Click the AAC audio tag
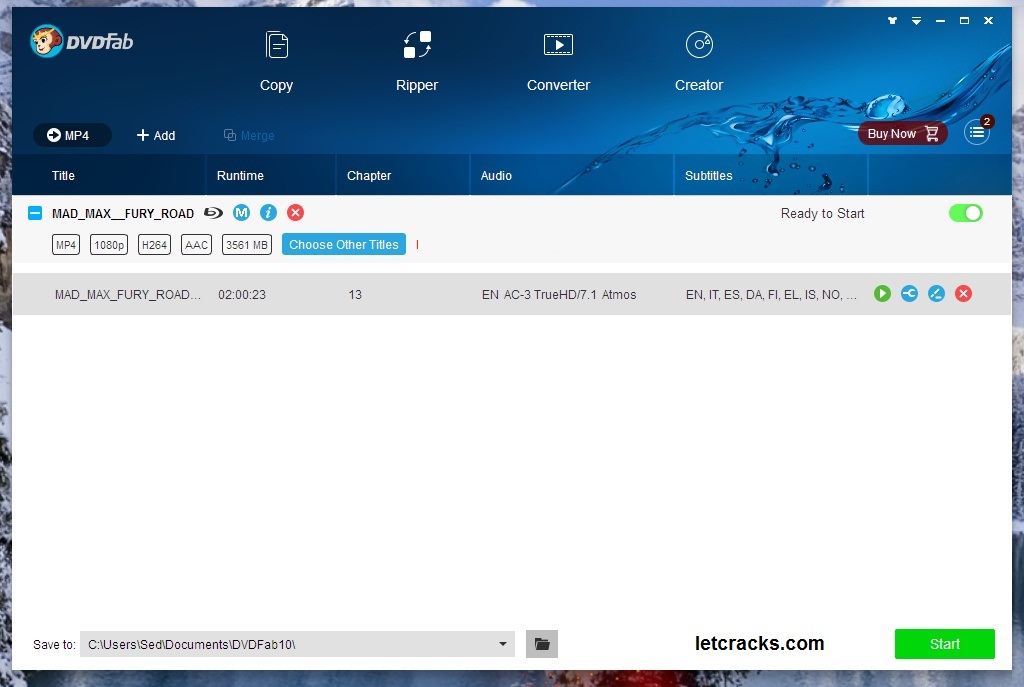Screen dimensions: 1024x687 [x=196, y=245]
